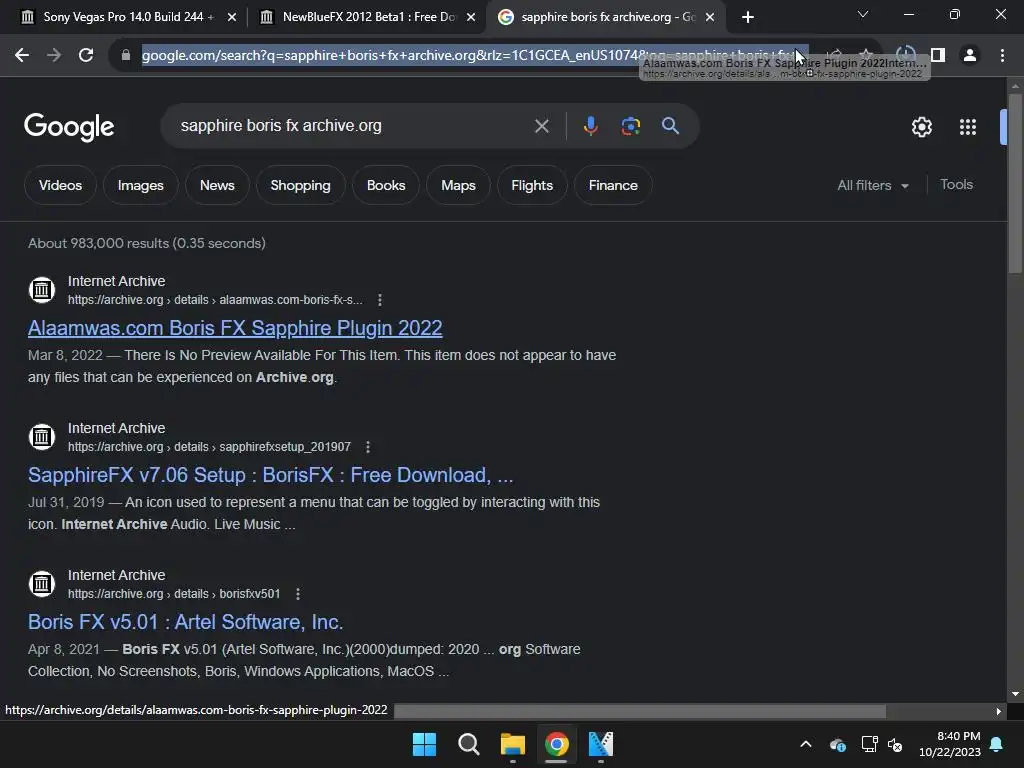Image resolution: width=1024 pixels, height=768 pixels.
Task: Open Chrome side panel icon
Action: tap(938, 56)
